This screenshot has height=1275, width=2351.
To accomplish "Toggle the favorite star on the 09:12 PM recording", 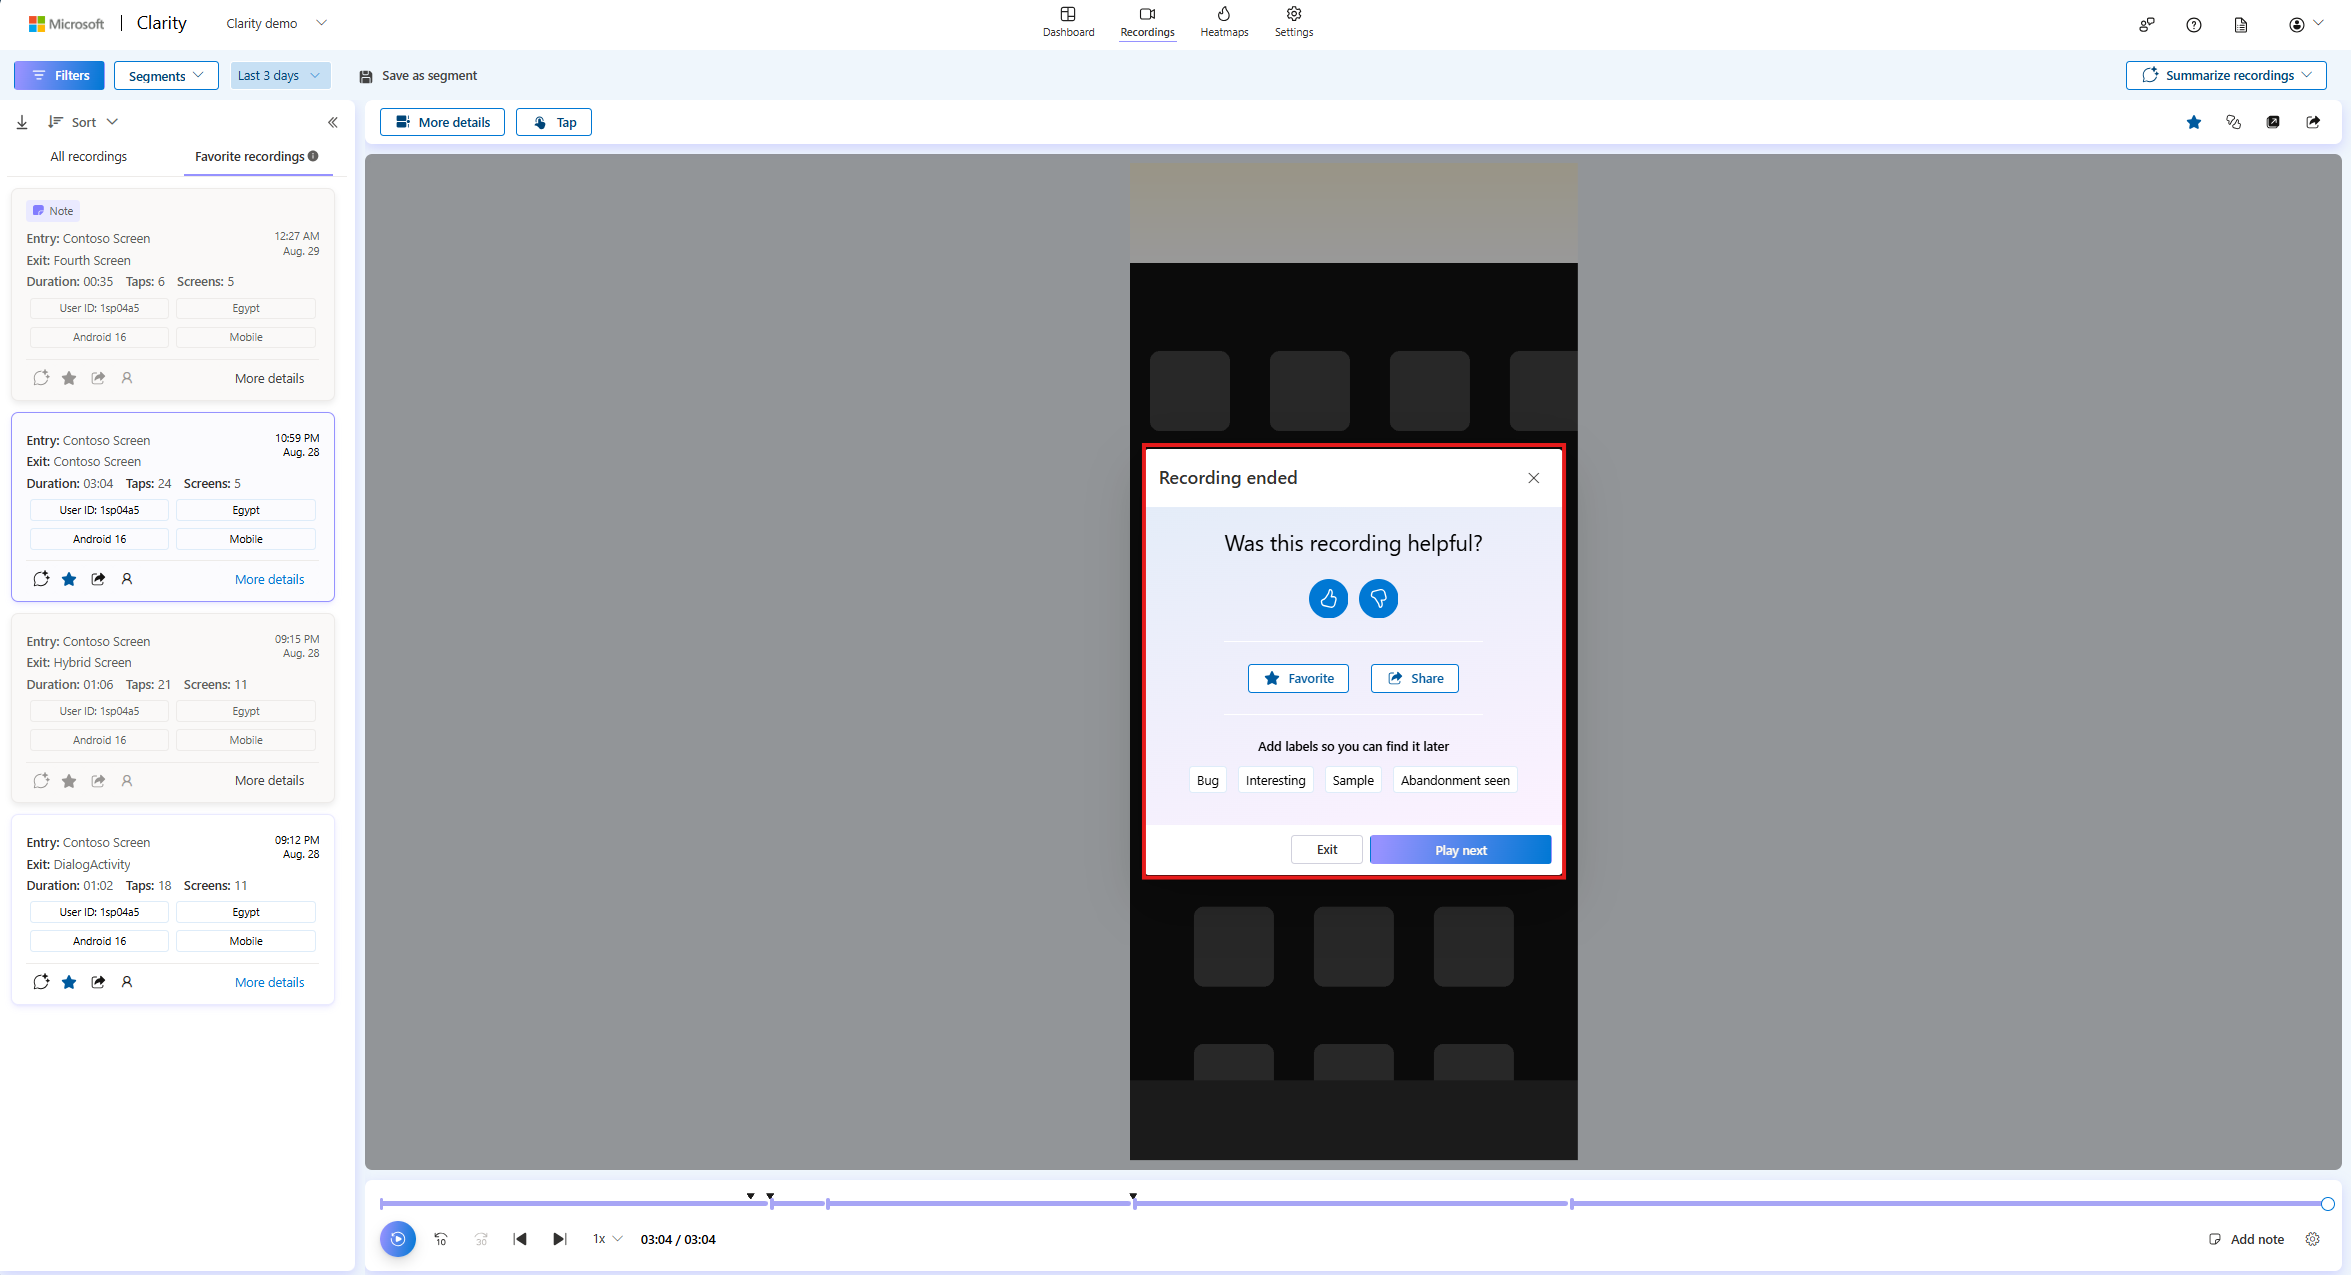I will [68, 981].
